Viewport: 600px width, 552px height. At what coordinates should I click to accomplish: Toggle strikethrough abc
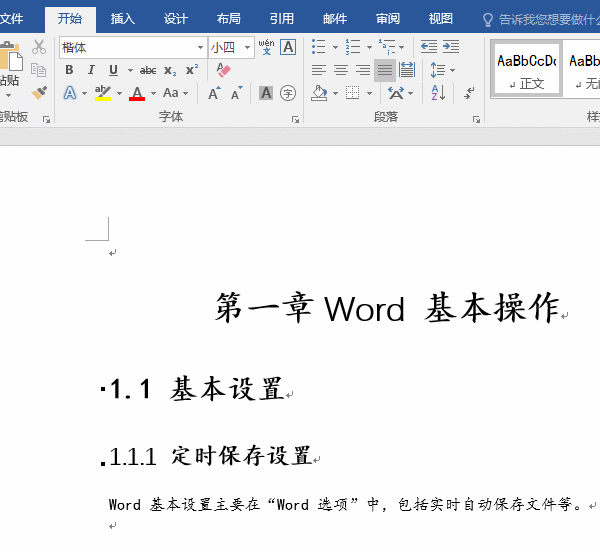(148, 70)
